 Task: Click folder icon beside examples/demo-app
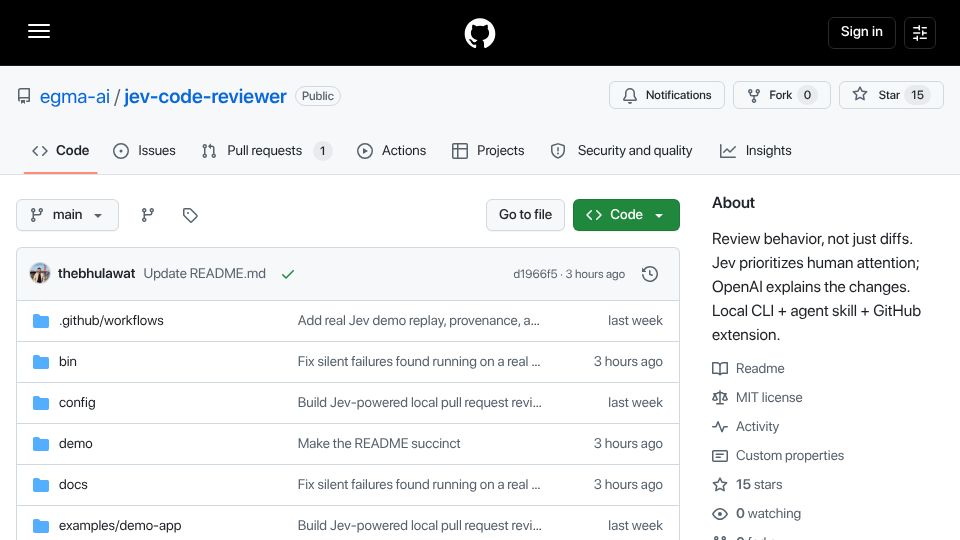tap(41, 526)
